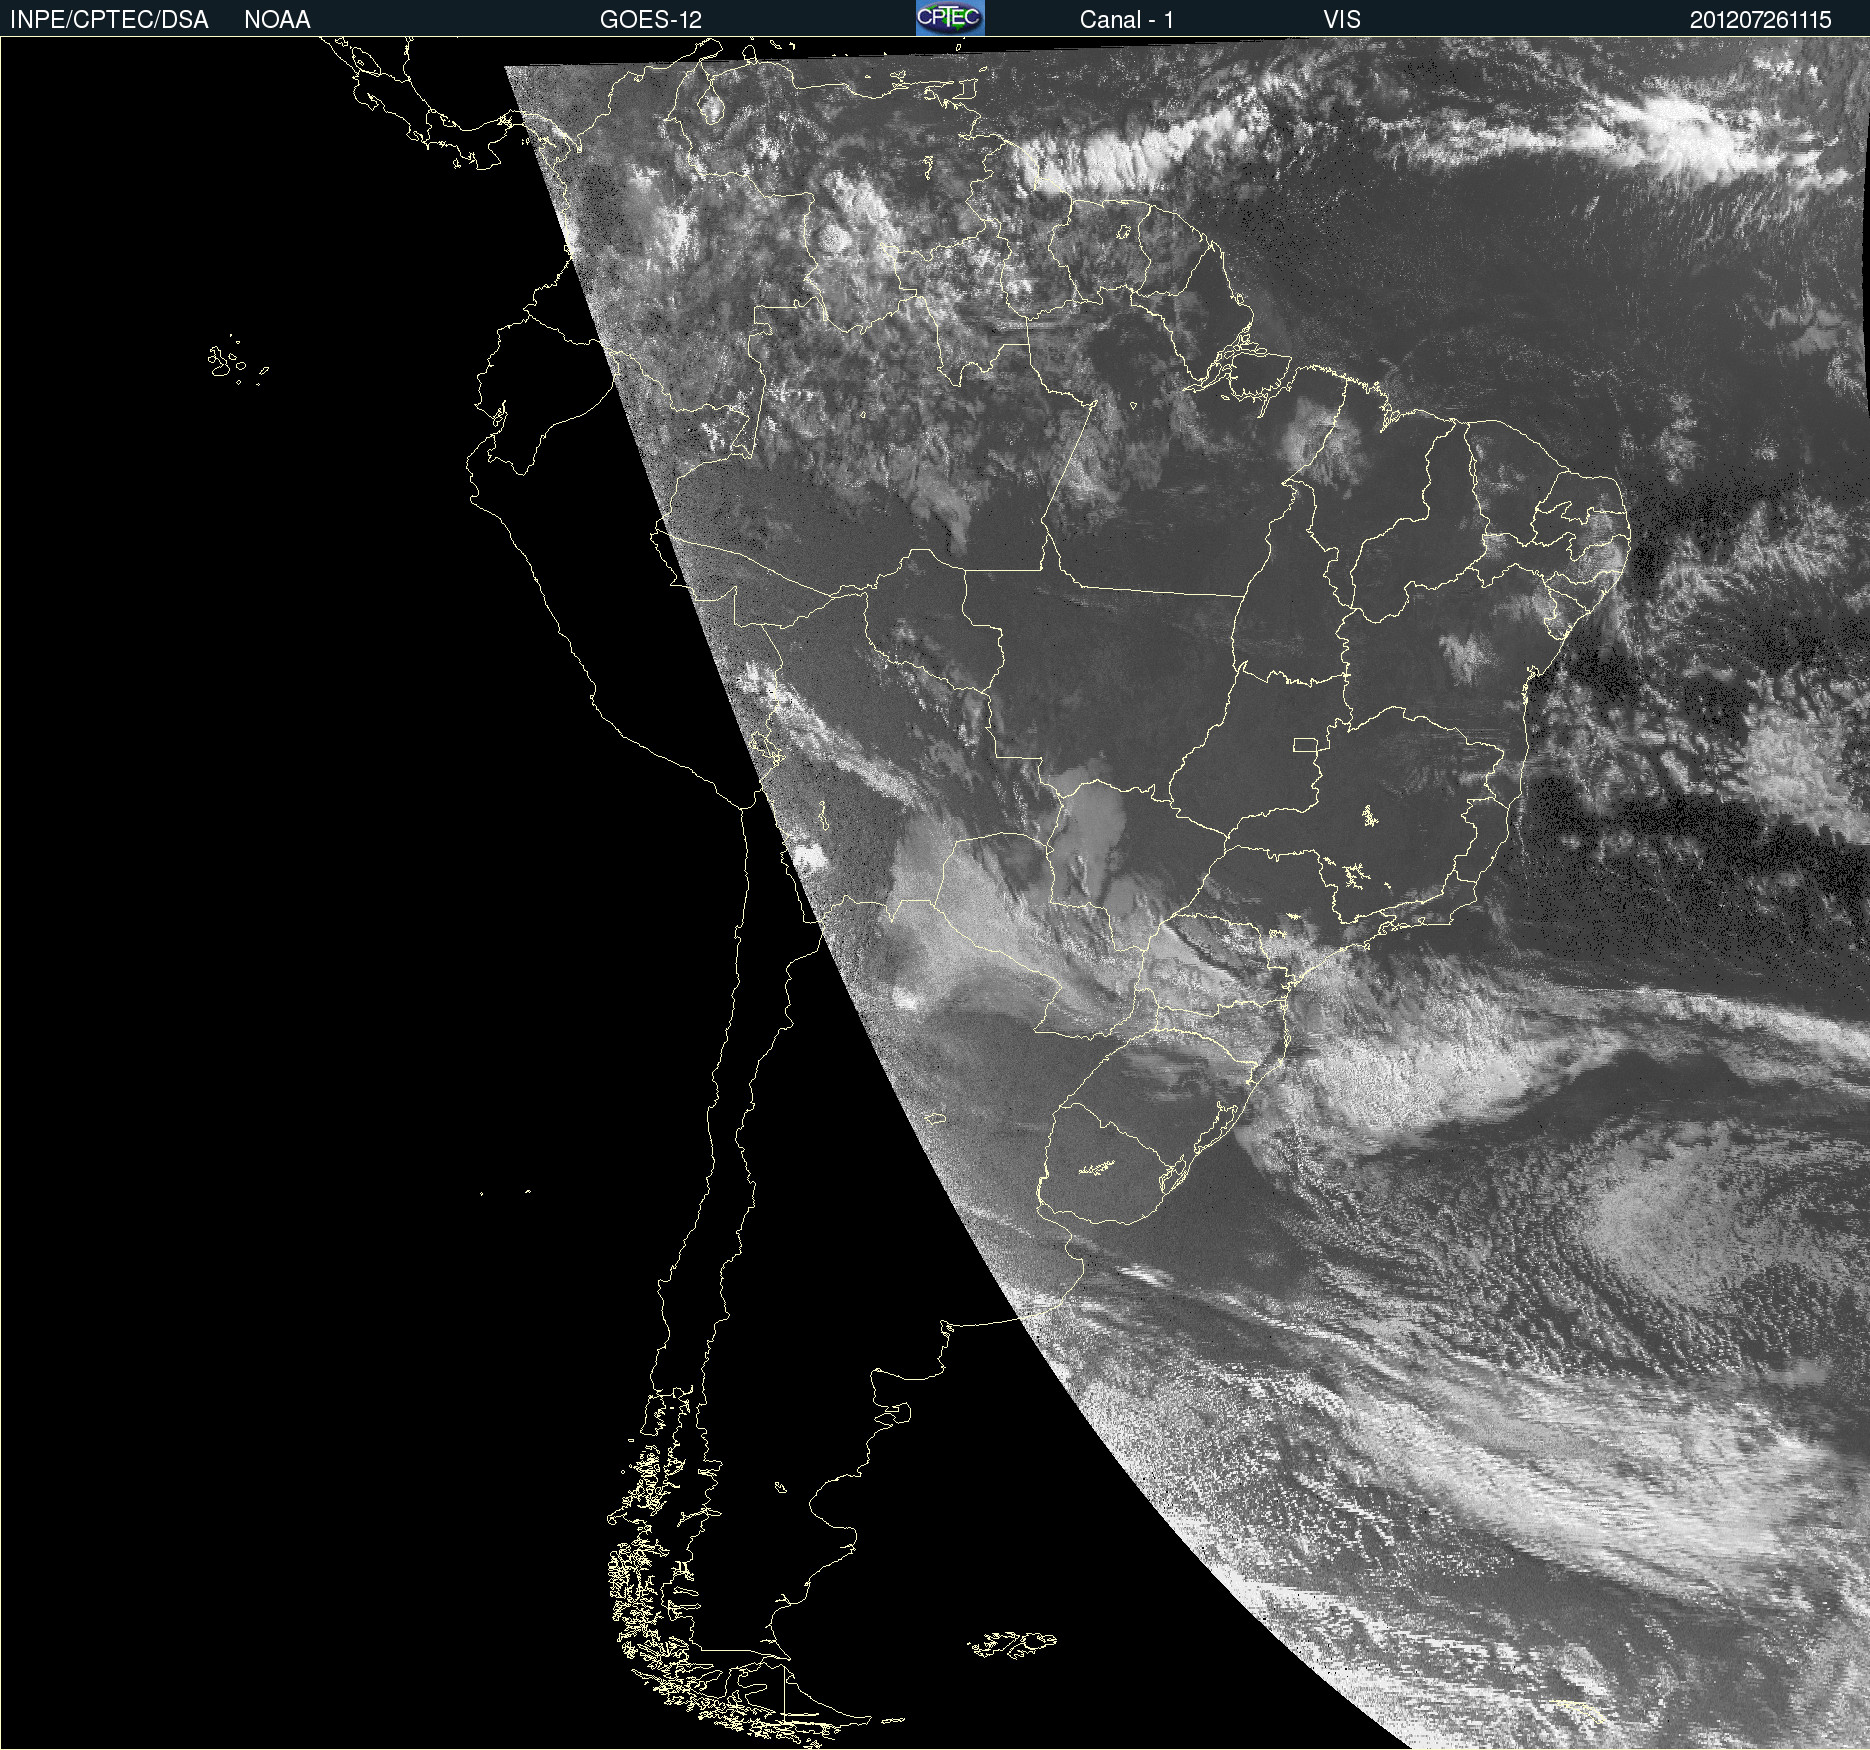Image resolution: width=1870 pixels, height=1750 pixels.
Task: Click the NOAA label in the header
Action: [x=277, y=20]
